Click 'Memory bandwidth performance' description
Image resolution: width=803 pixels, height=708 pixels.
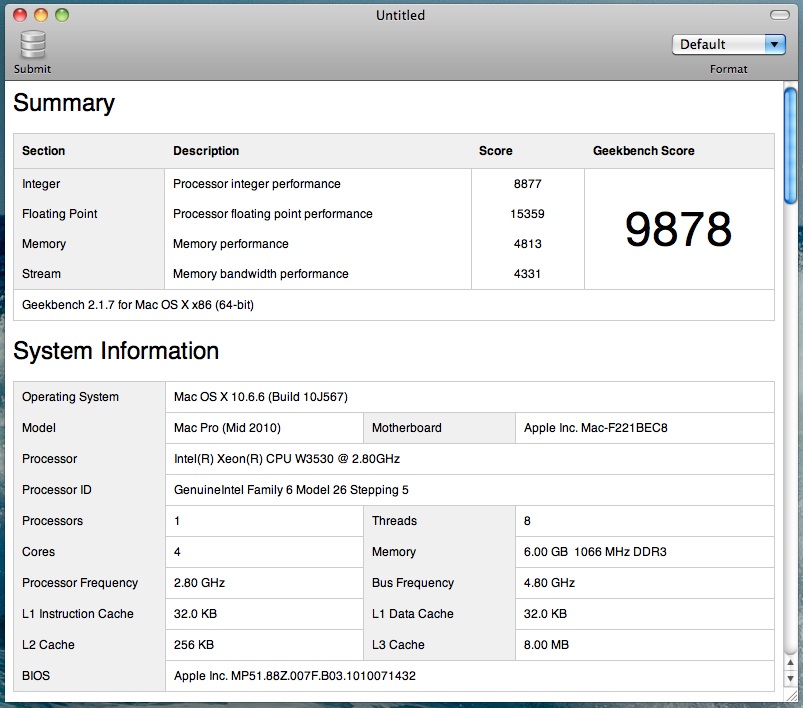(261, 274)
